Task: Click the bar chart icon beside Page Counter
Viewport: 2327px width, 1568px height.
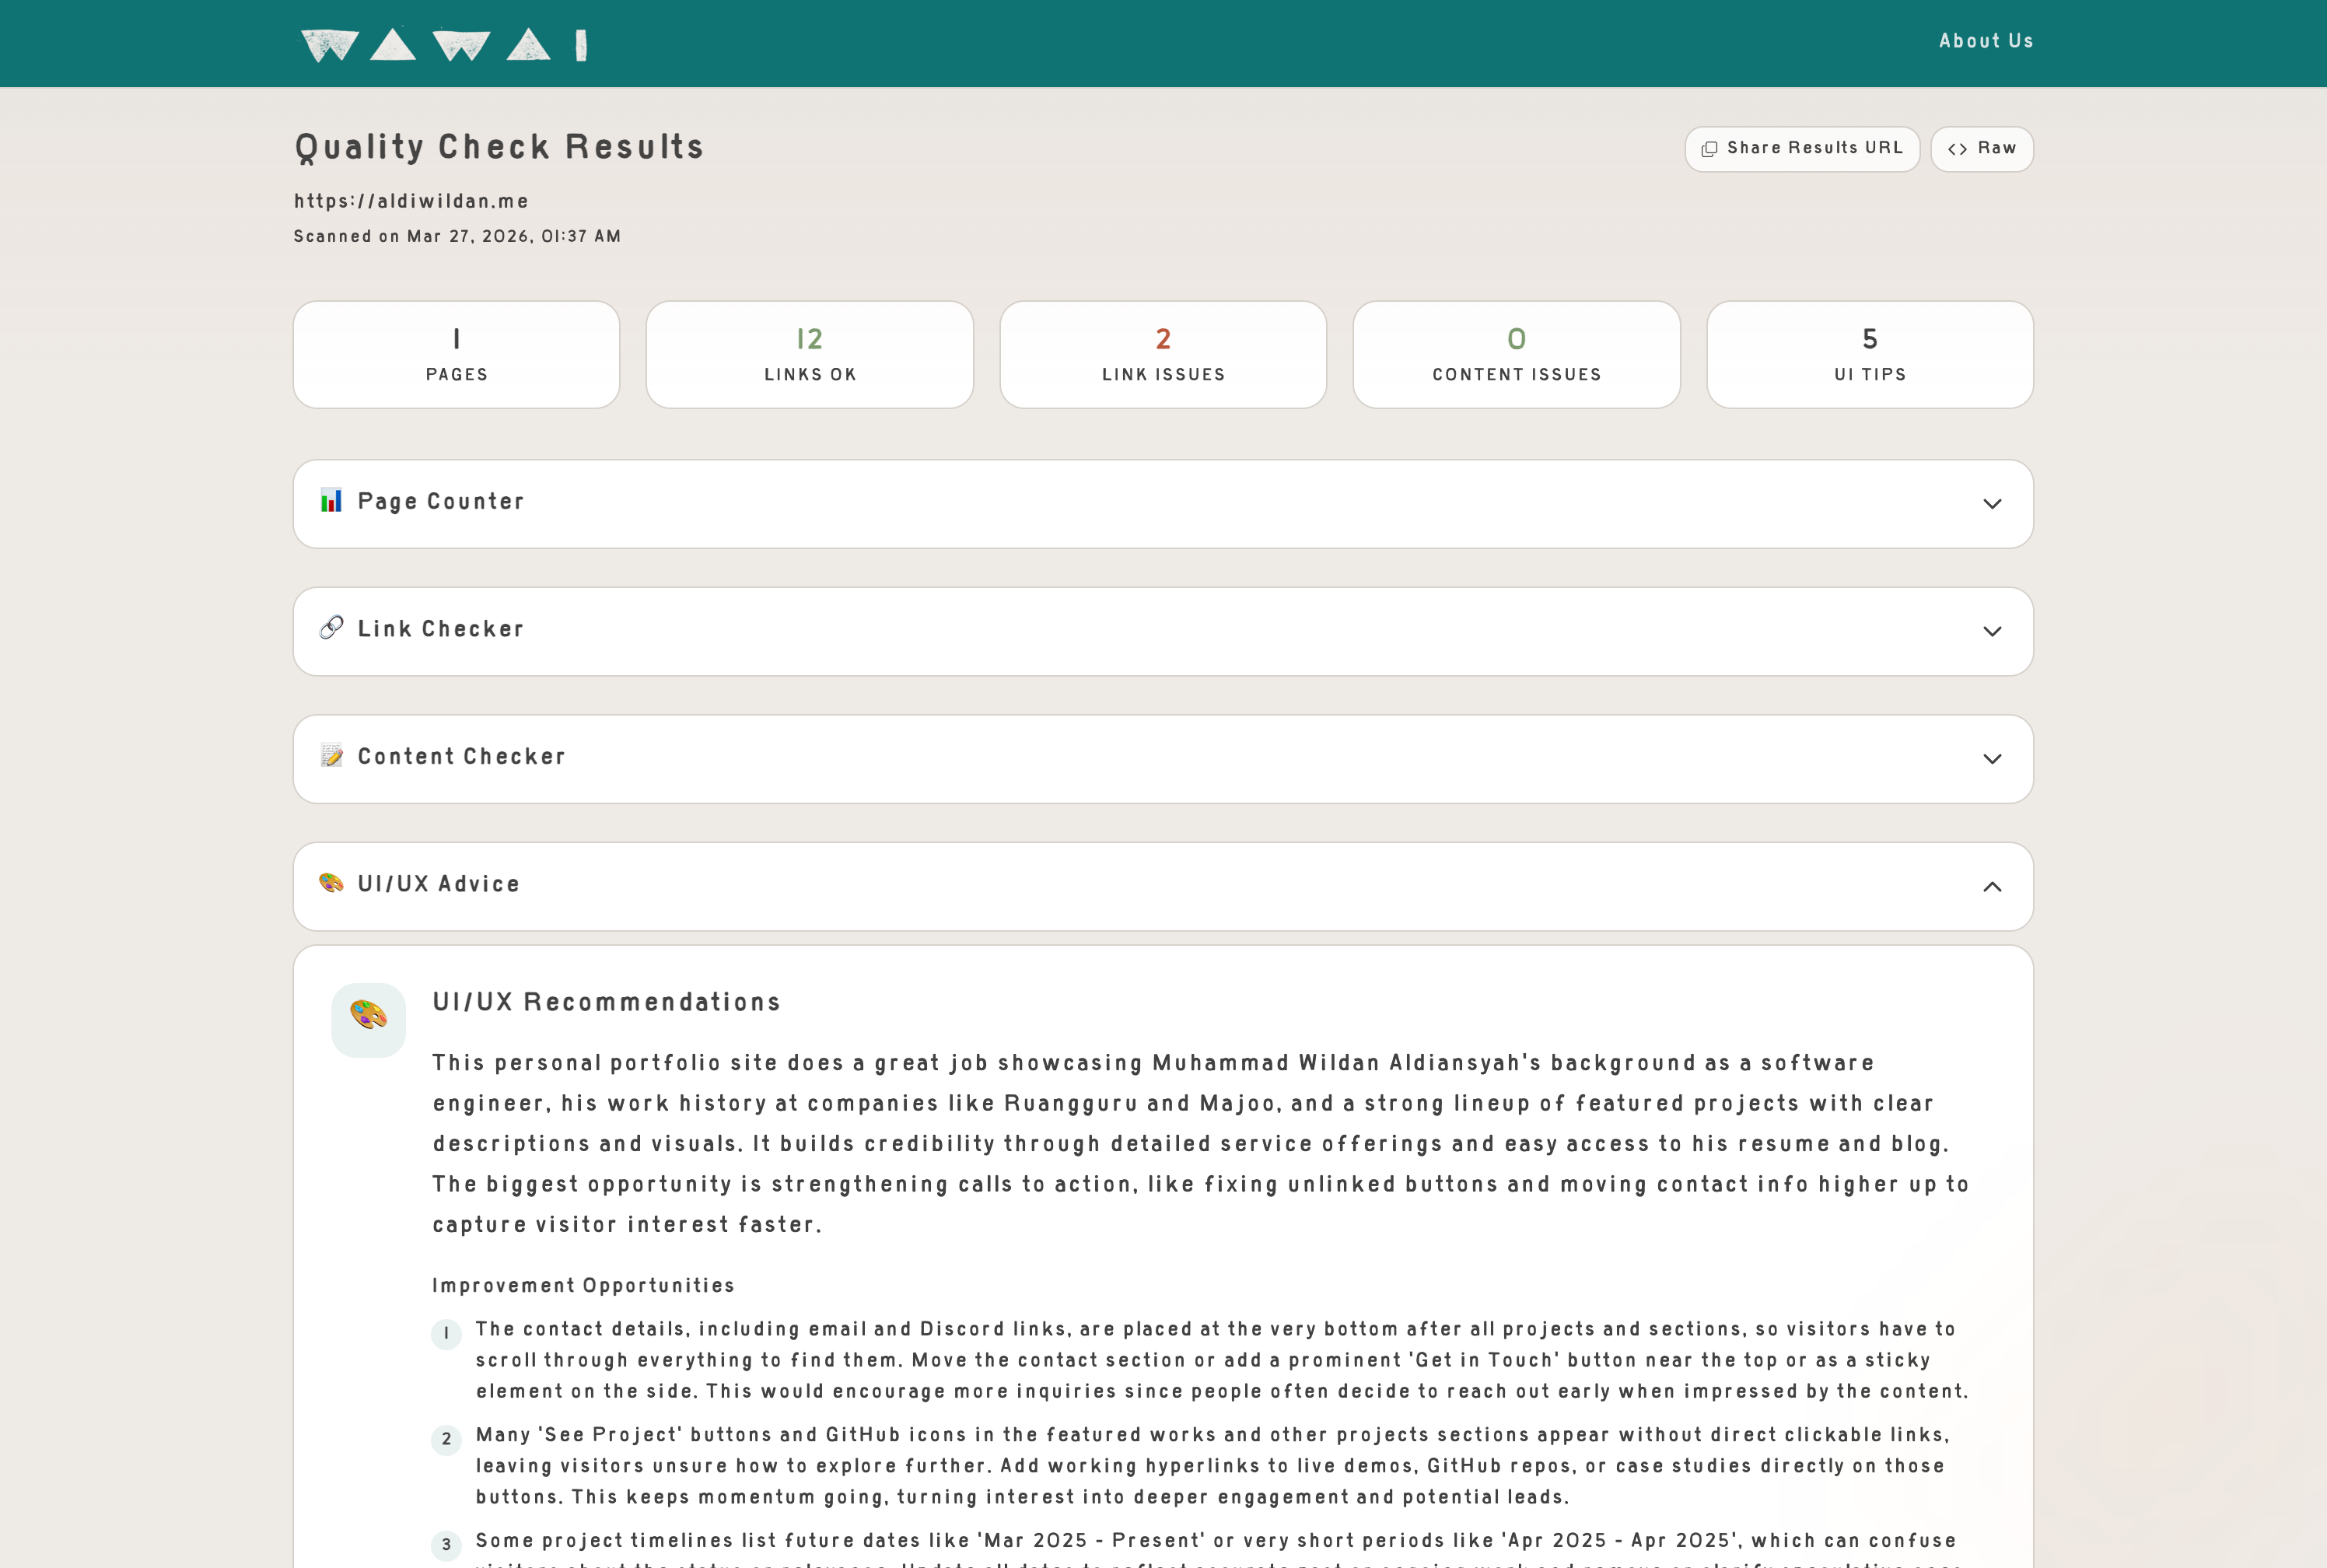Action: [x=331, y=500]
